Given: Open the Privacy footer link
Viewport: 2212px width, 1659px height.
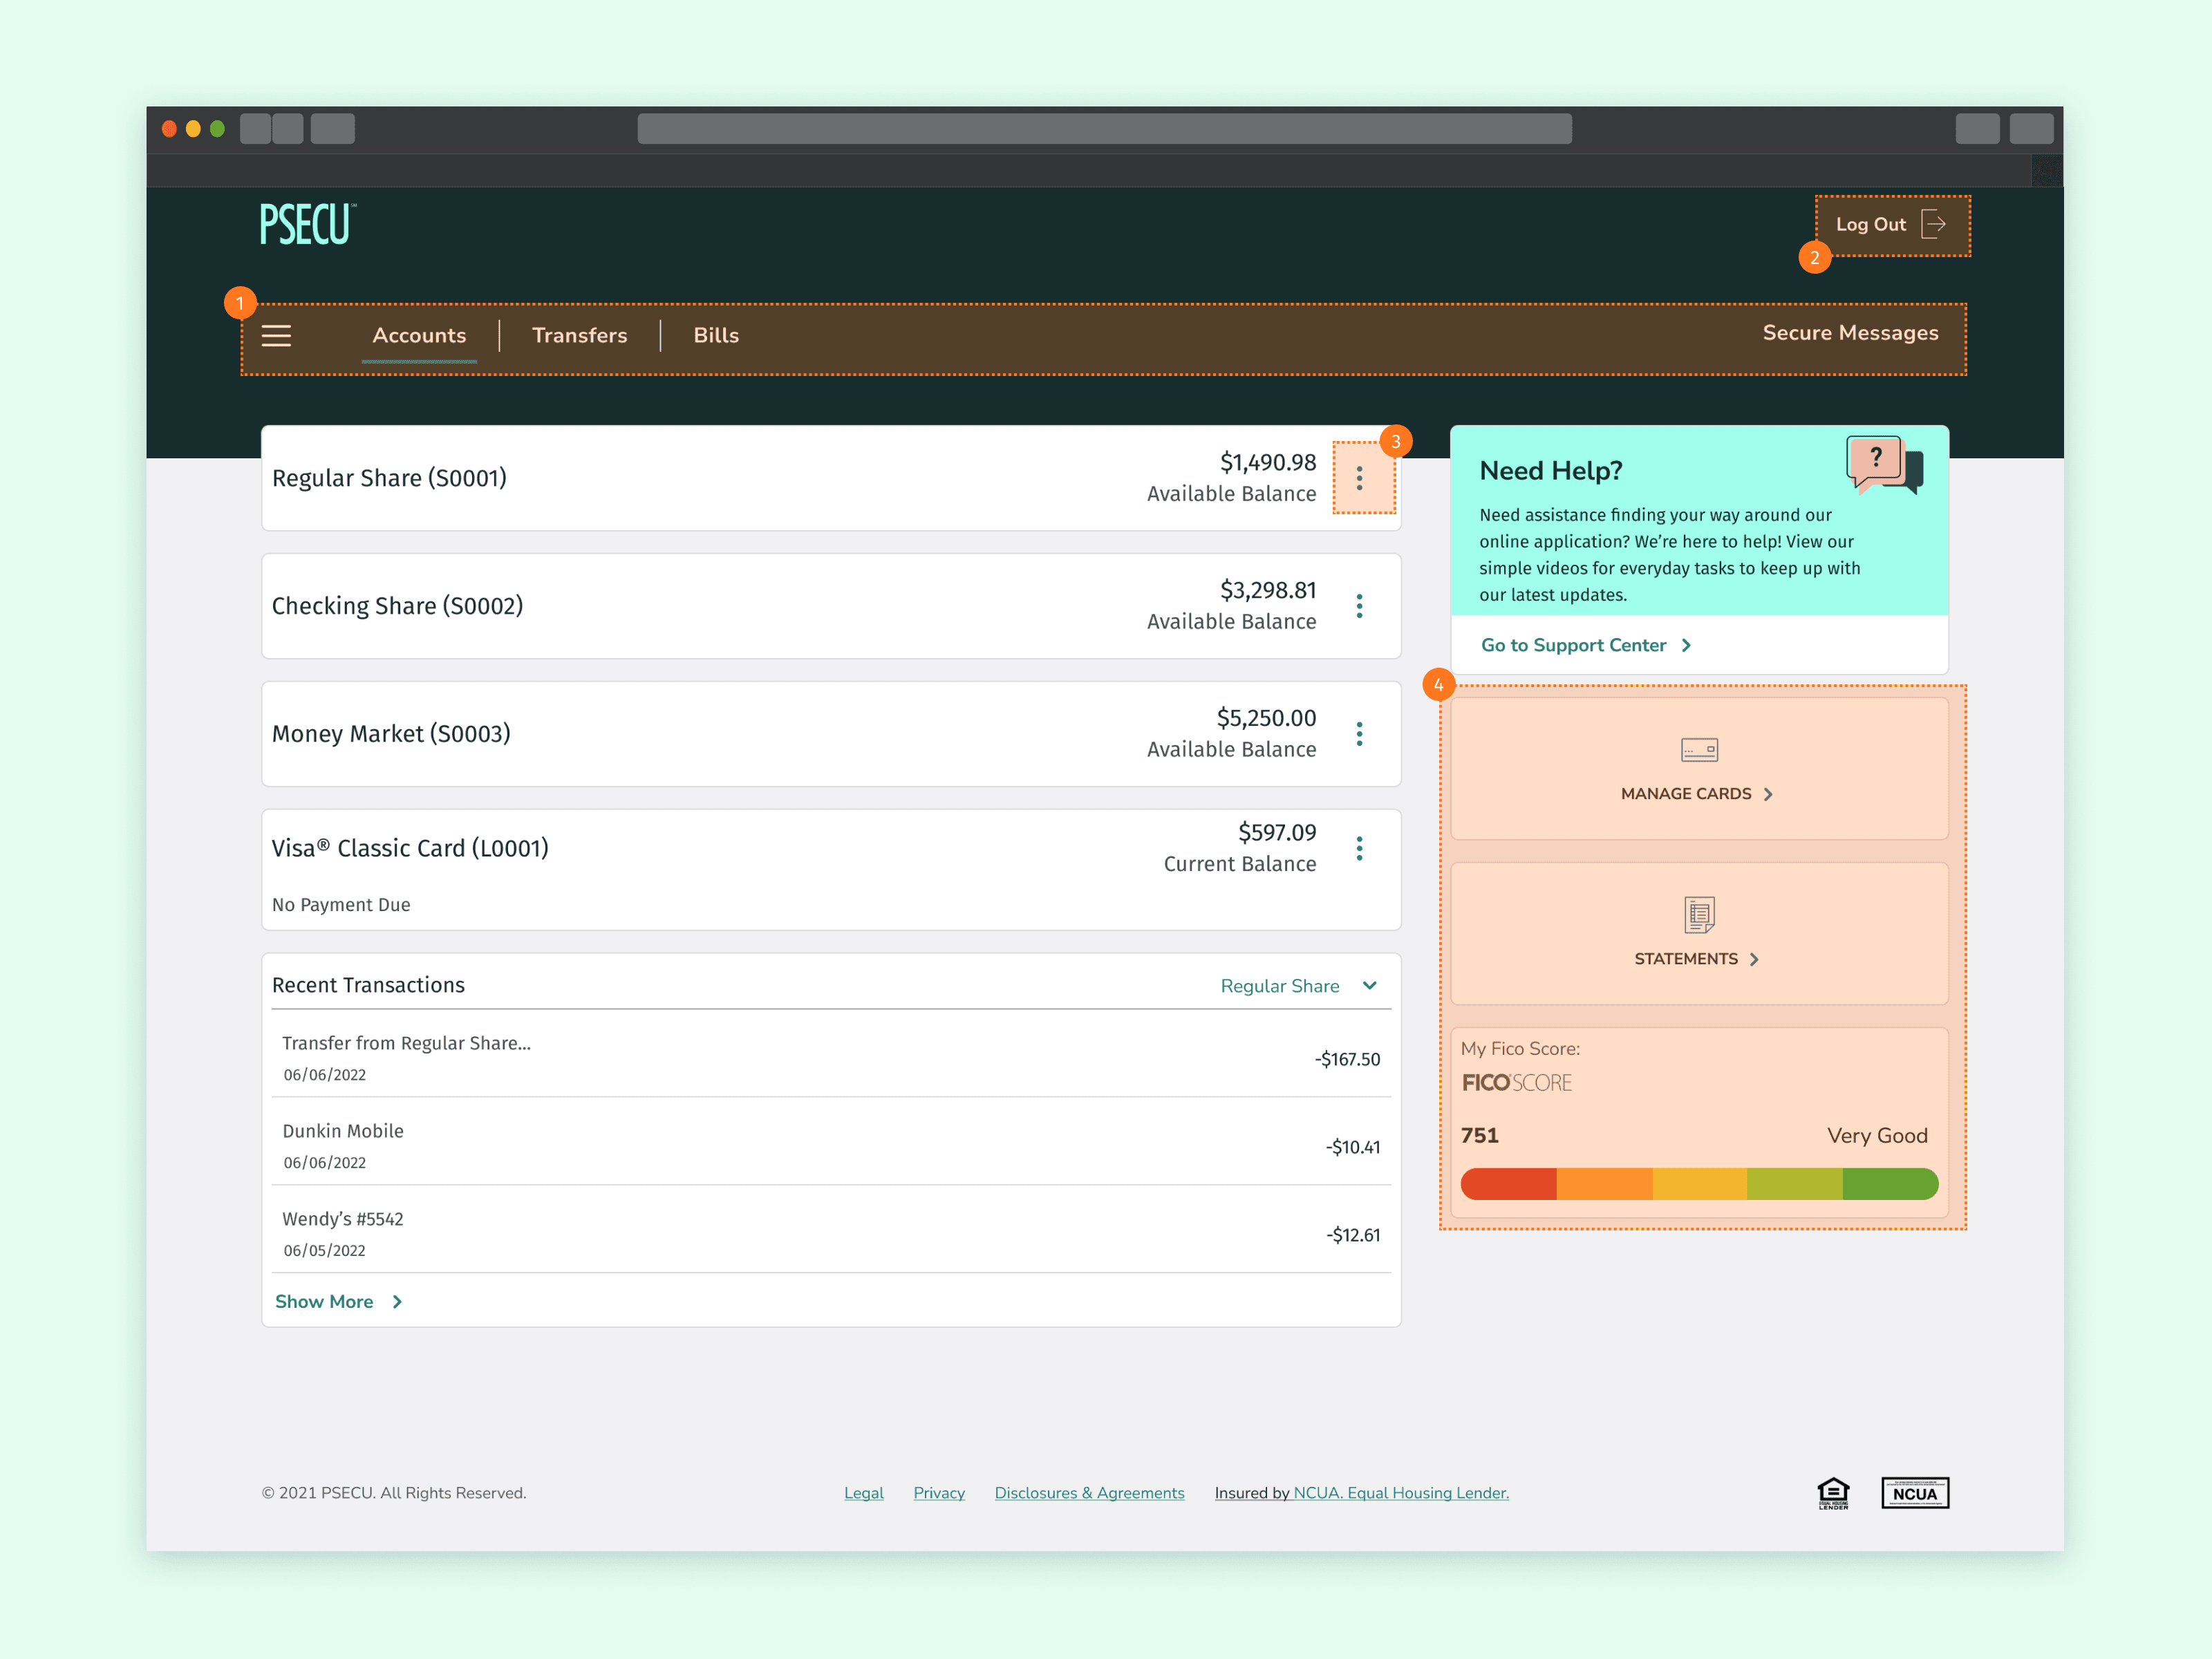Looking at the screenshot, I should click(939, 1493).
